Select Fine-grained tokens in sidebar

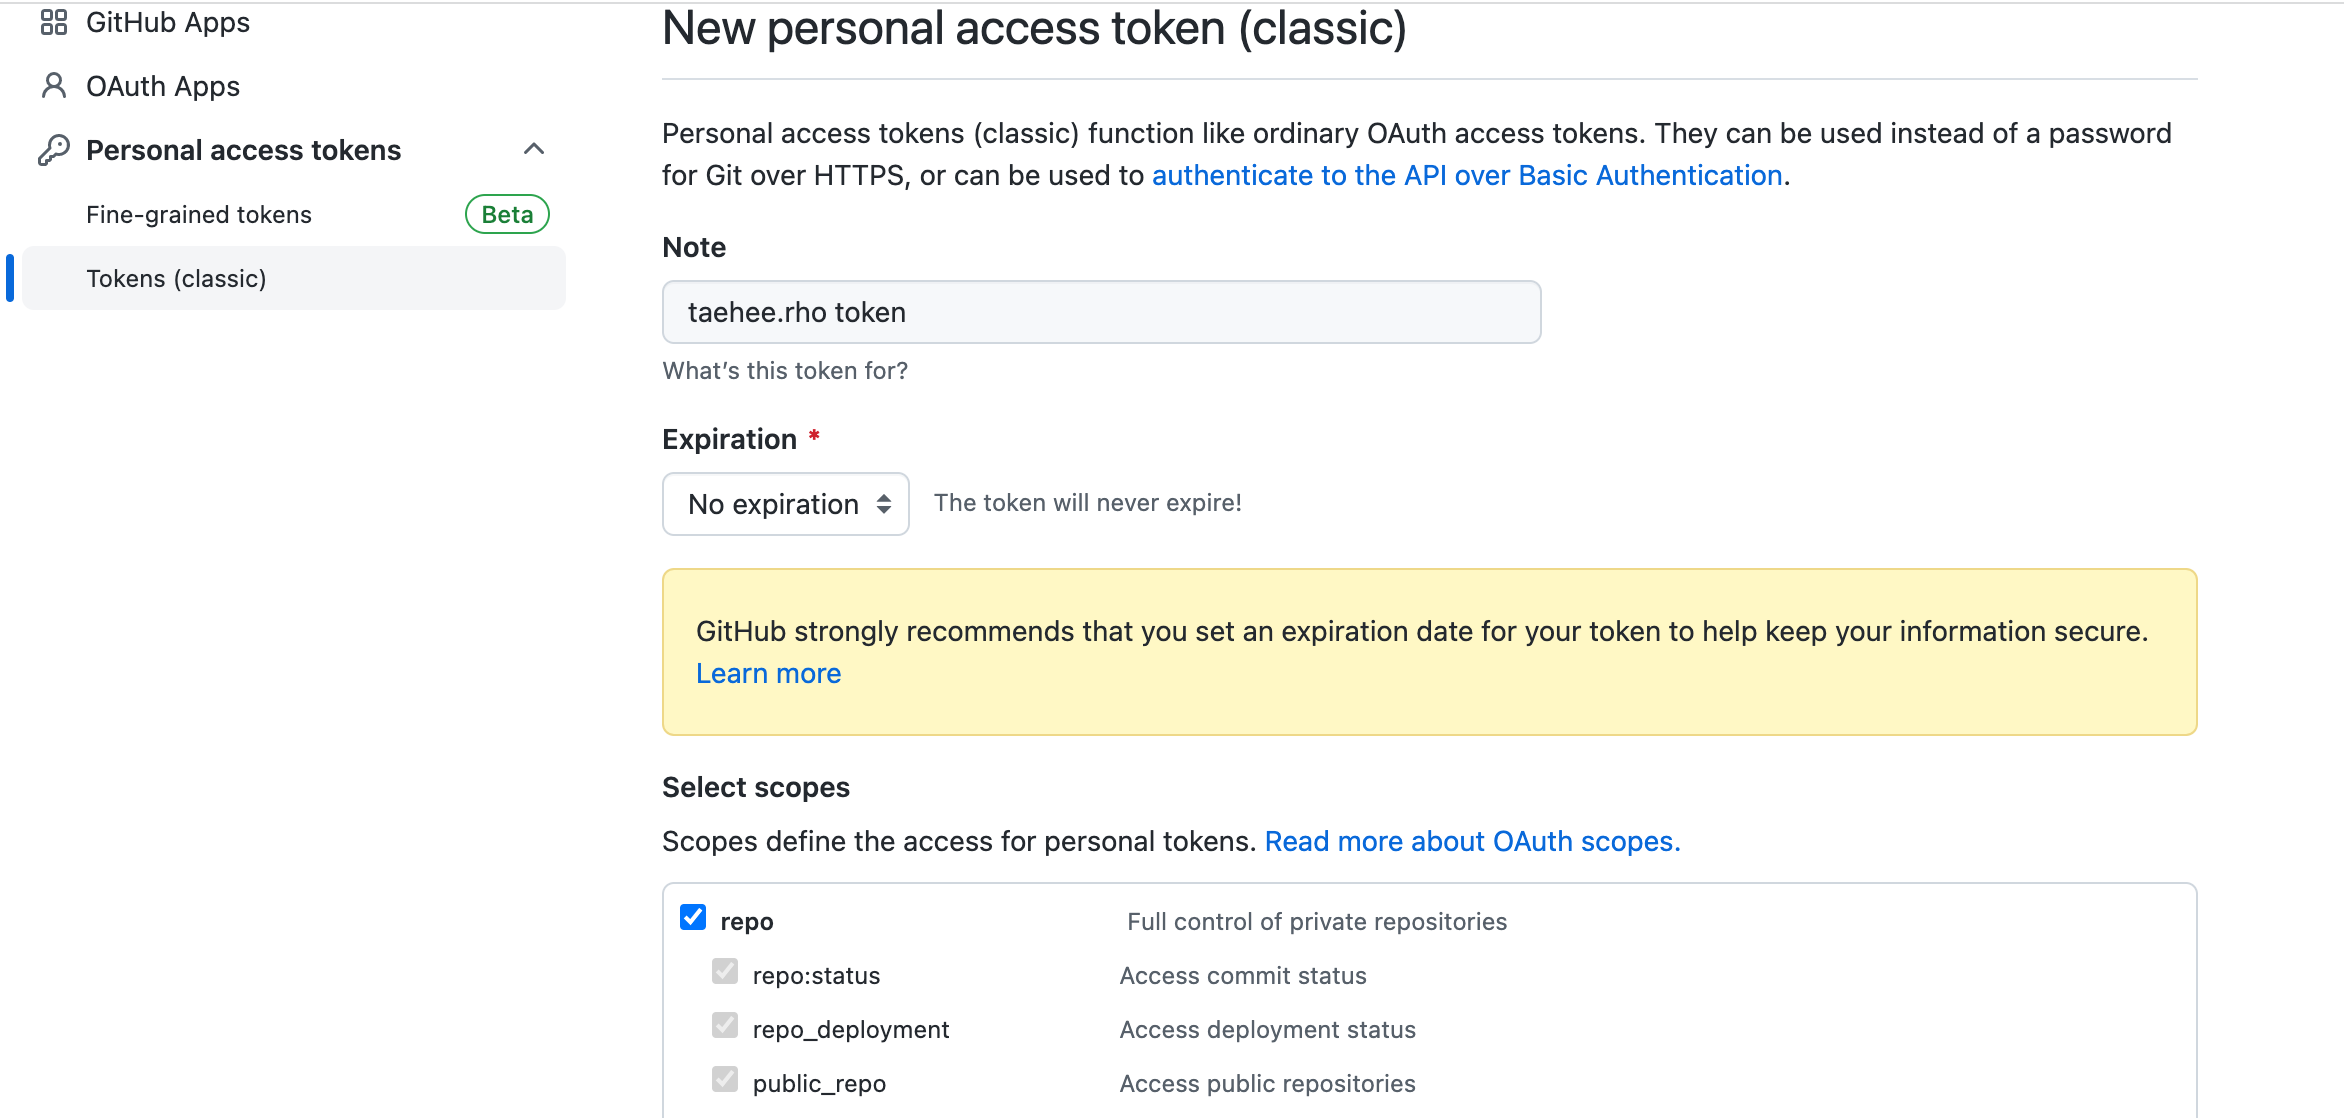coord(199,215)
